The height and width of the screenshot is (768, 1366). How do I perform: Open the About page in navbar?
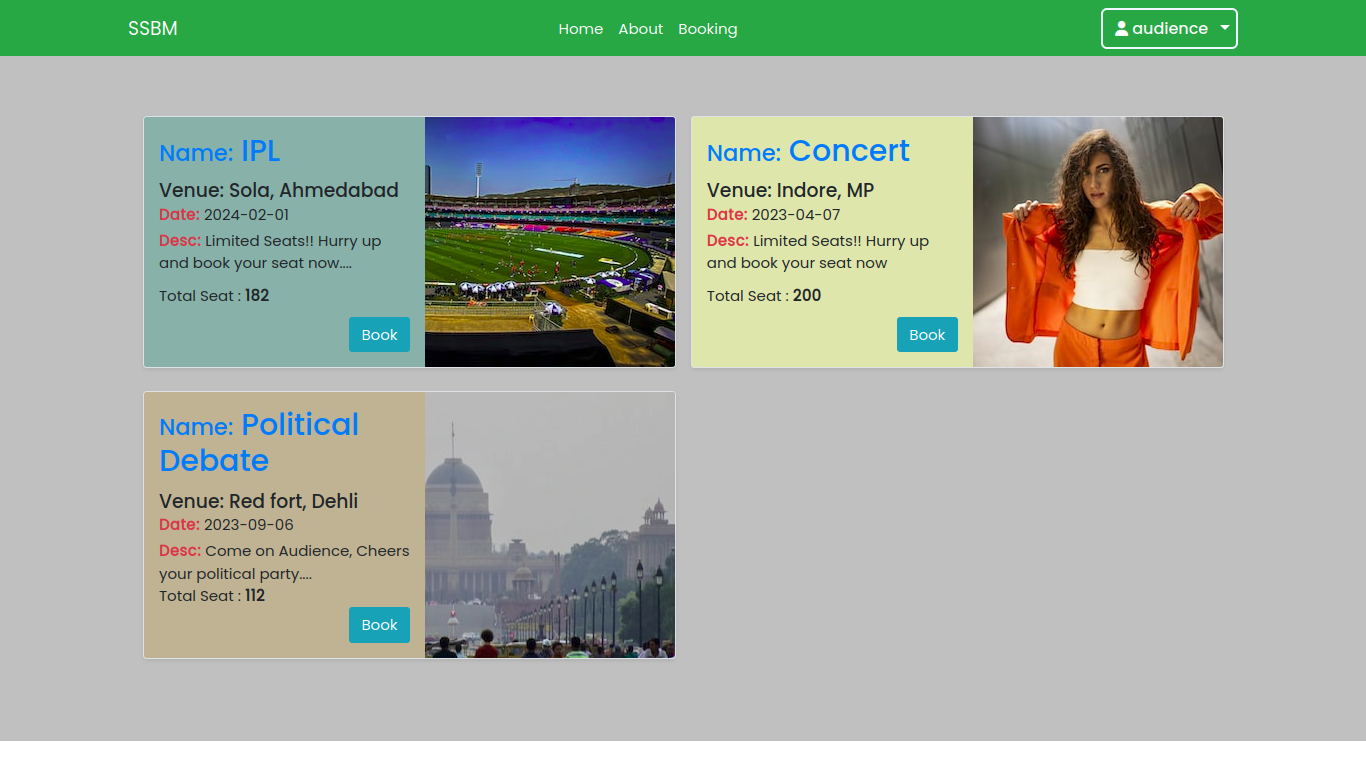[x=640, y=29]
